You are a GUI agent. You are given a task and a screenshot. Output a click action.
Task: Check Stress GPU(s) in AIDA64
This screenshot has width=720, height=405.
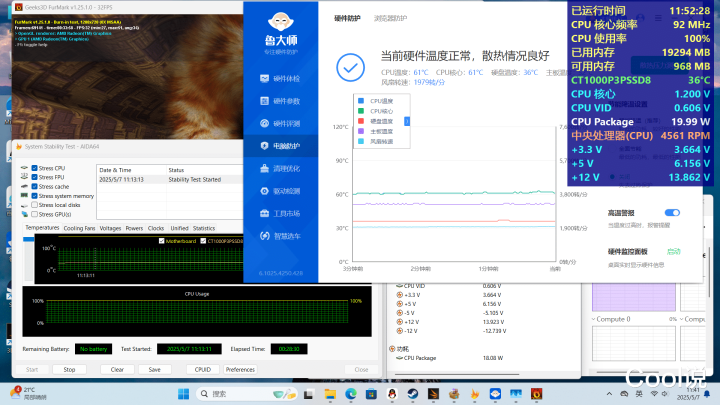click(x=34, y=214)
